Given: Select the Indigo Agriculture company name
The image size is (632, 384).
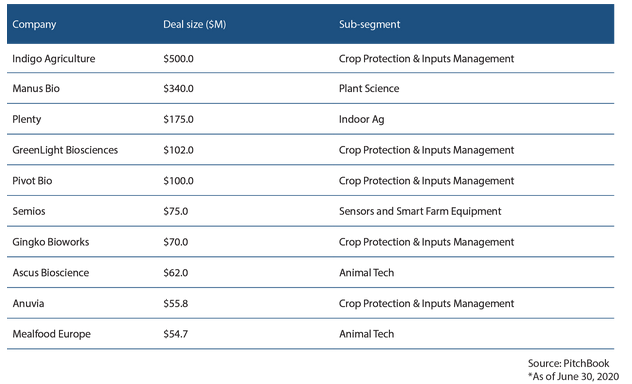Looking at the screenshot, I should (x=54, y=59).
